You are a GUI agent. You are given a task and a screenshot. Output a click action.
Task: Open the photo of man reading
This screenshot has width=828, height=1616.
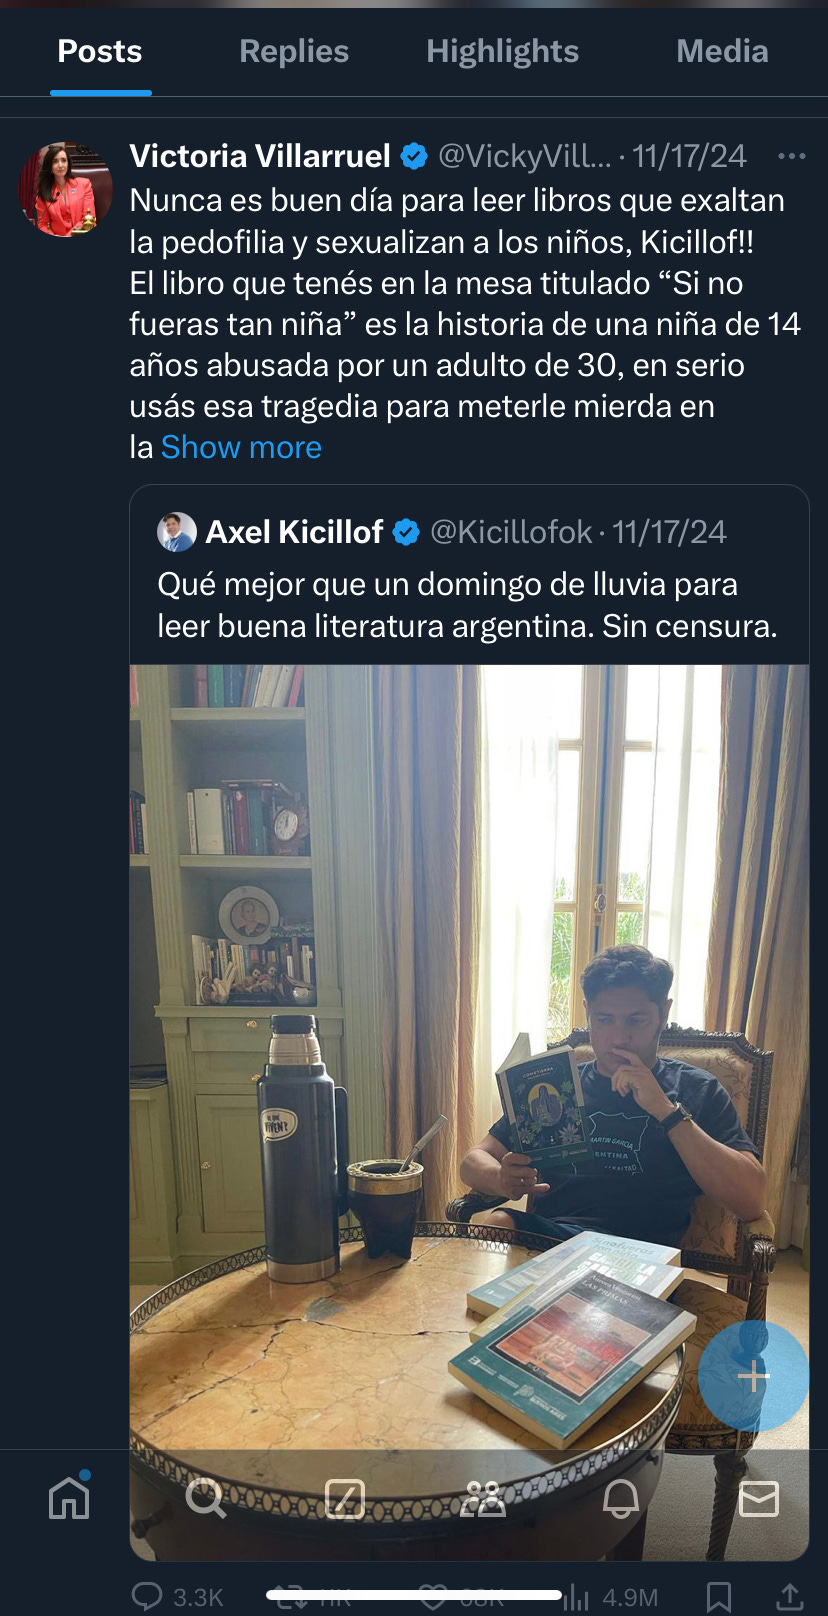[x=469, y=1110]
